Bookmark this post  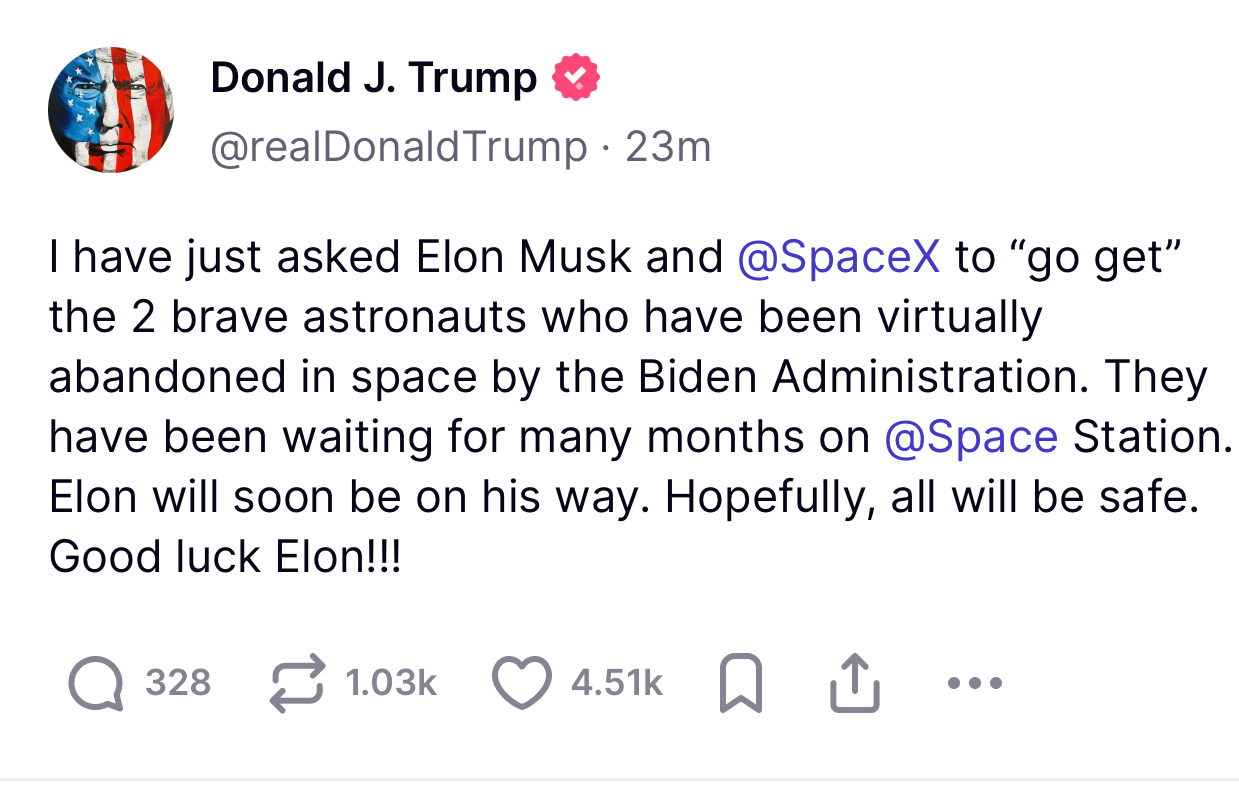tap(741, 684)
